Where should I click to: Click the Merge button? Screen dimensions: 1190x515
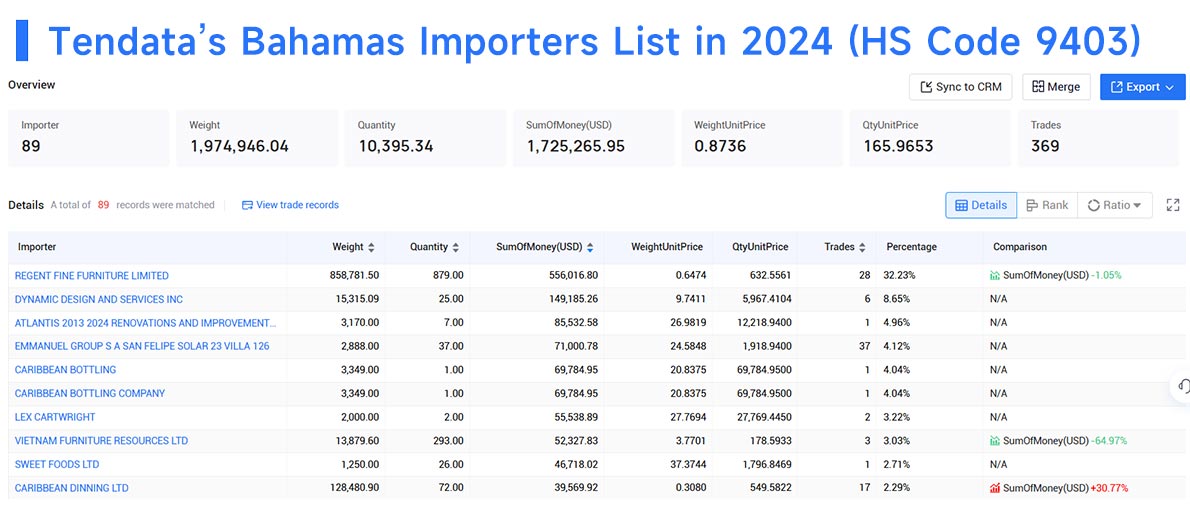pyautogui.click(x=1056, y=87)
